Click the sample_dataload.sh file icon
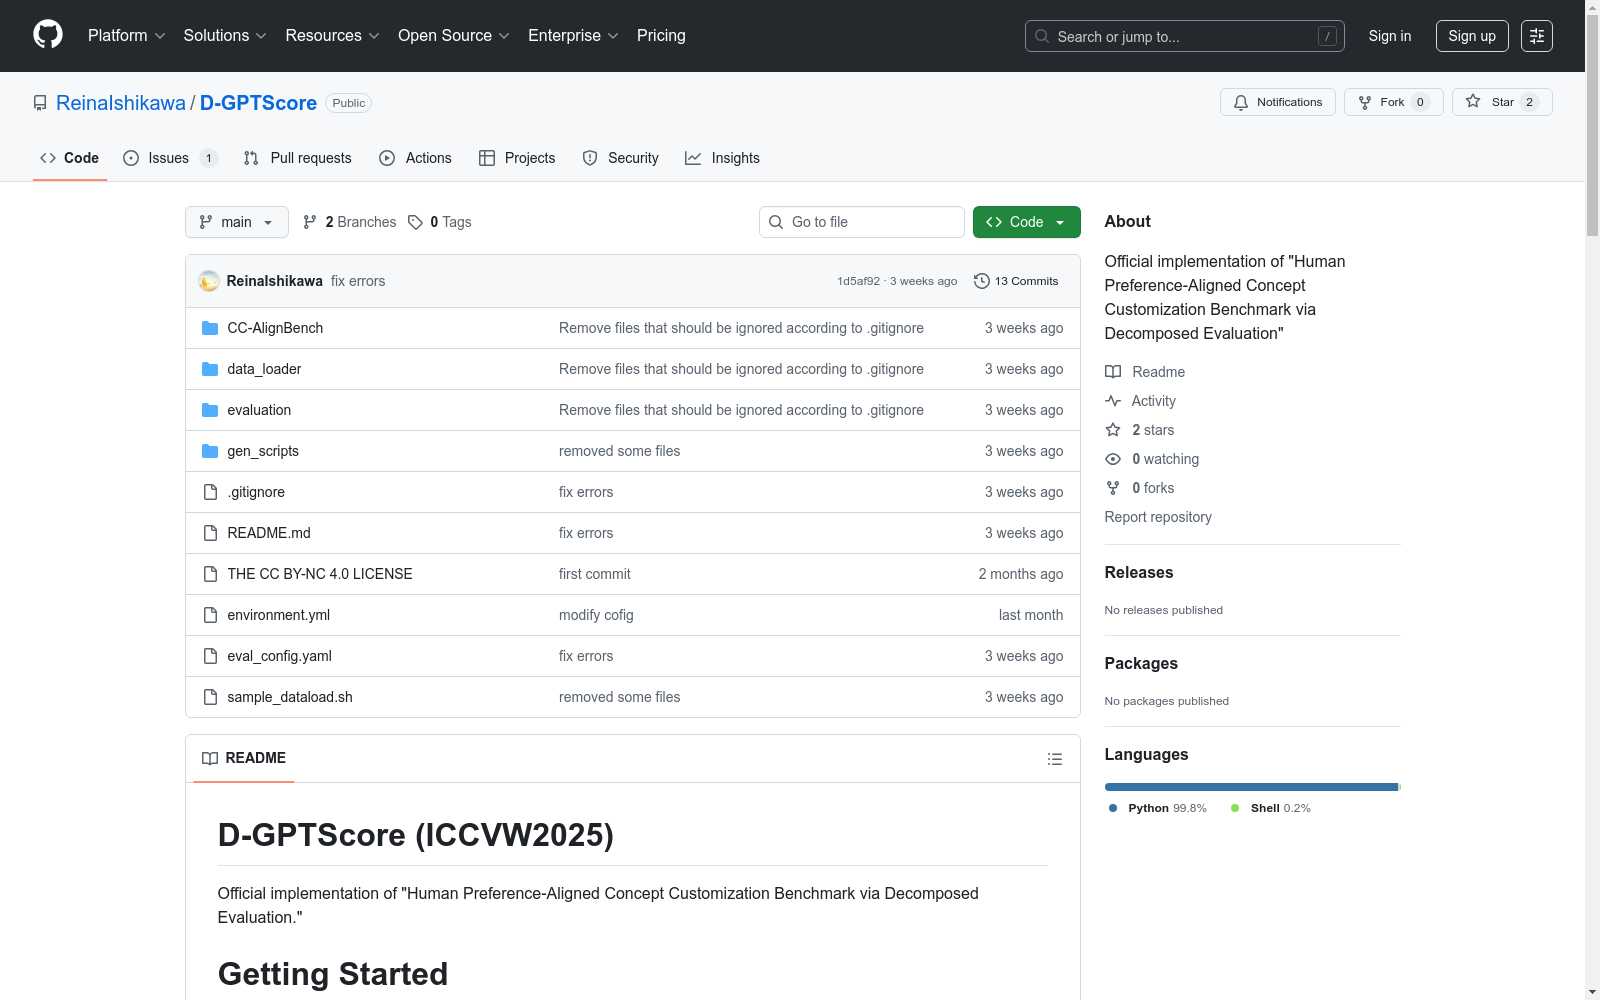The image size is (1600, 1000). tap(210, 697)
